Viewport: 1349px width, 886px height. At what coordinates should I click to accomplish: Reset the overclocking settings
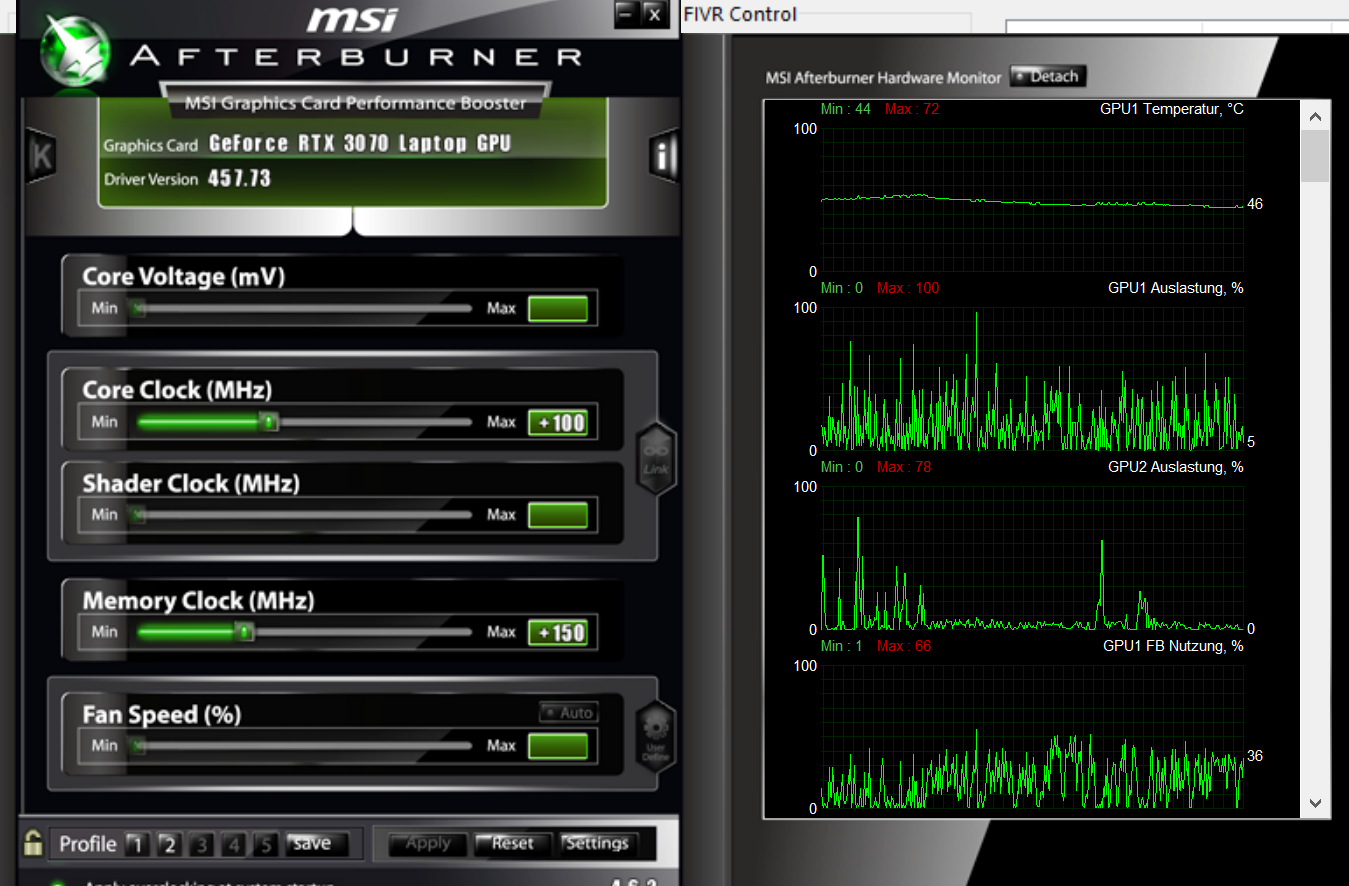tap(513, 844)
